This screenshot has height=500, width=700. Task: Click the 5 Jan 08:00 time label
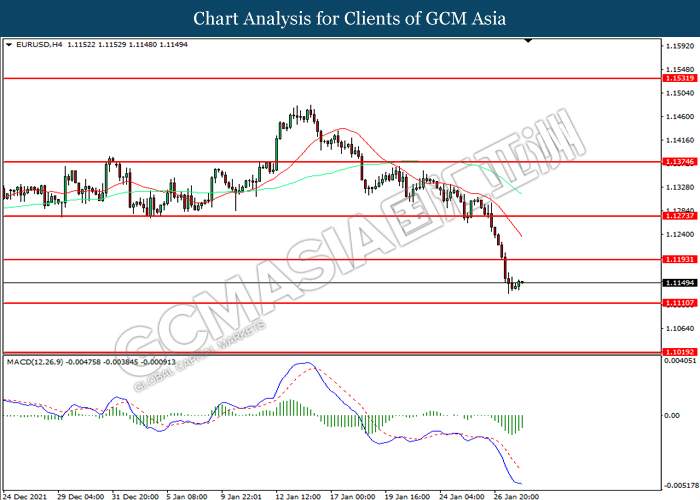[x=187, y=496]
